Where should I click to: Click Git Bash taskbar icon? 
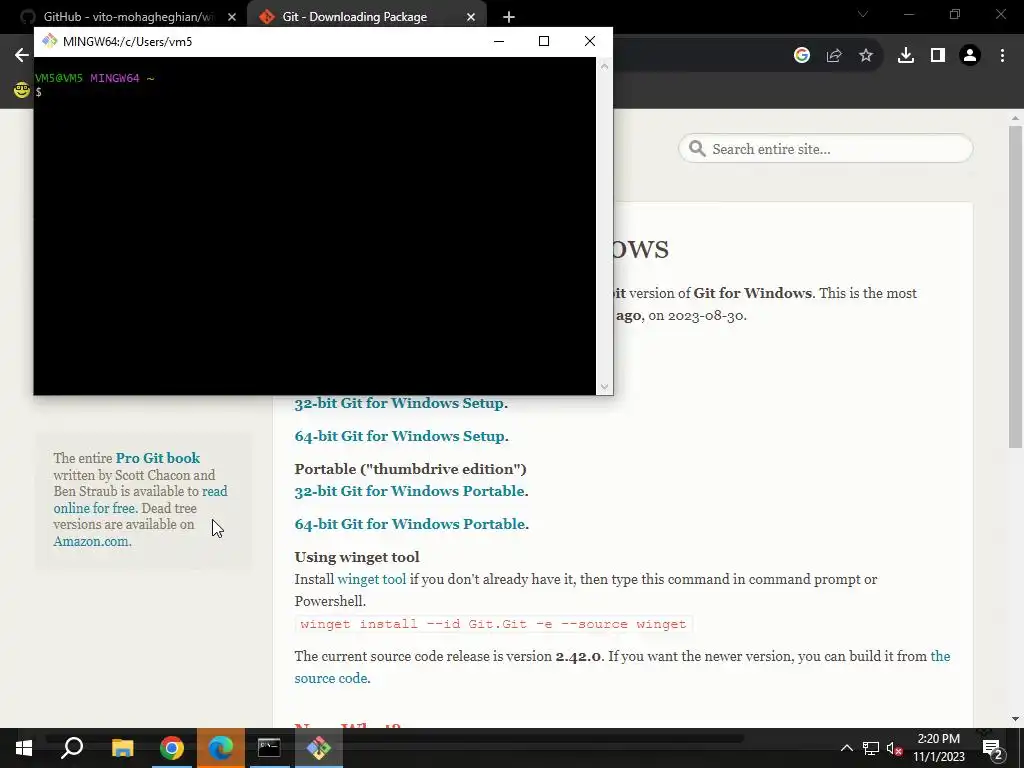tap(319, 748)
